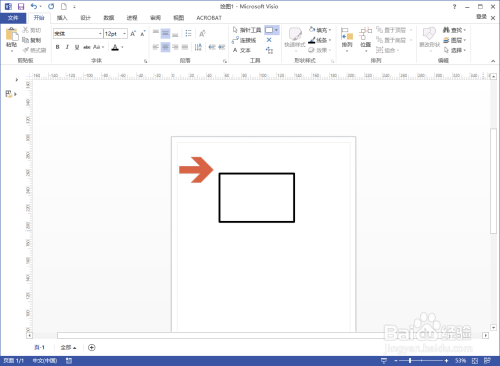
Task: Open the 位置 (Position) menu
Action: click(366, 40)
